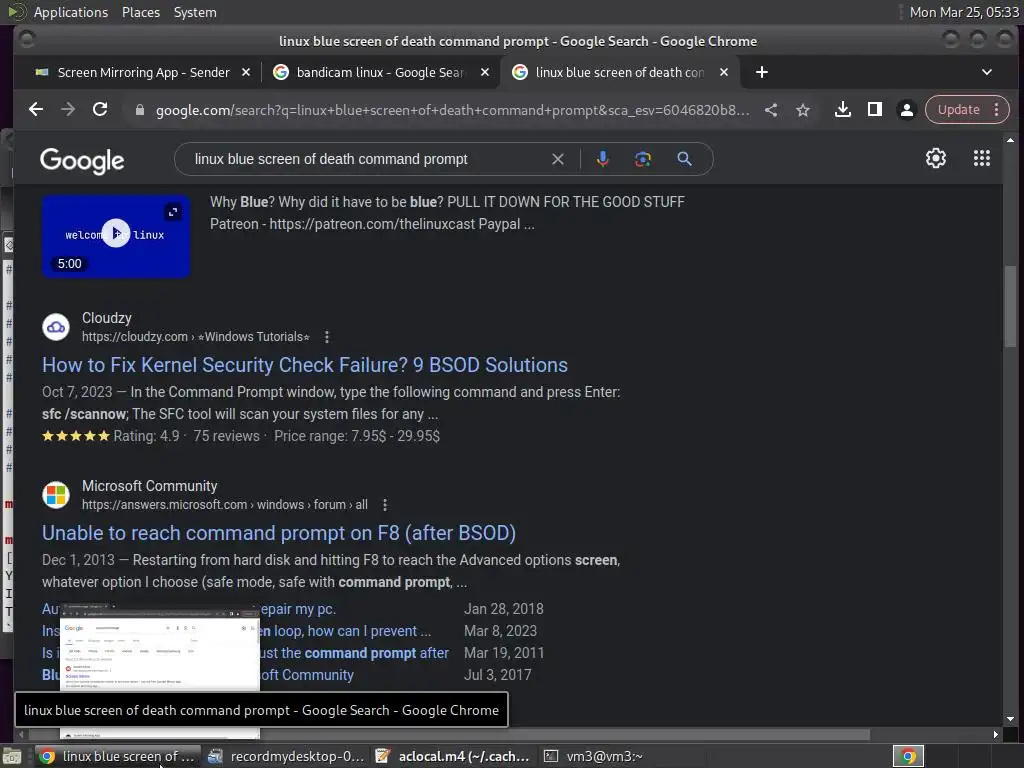
Task: Click the vertical scrollbar thumb
Action: click(x=1010, y=307)
